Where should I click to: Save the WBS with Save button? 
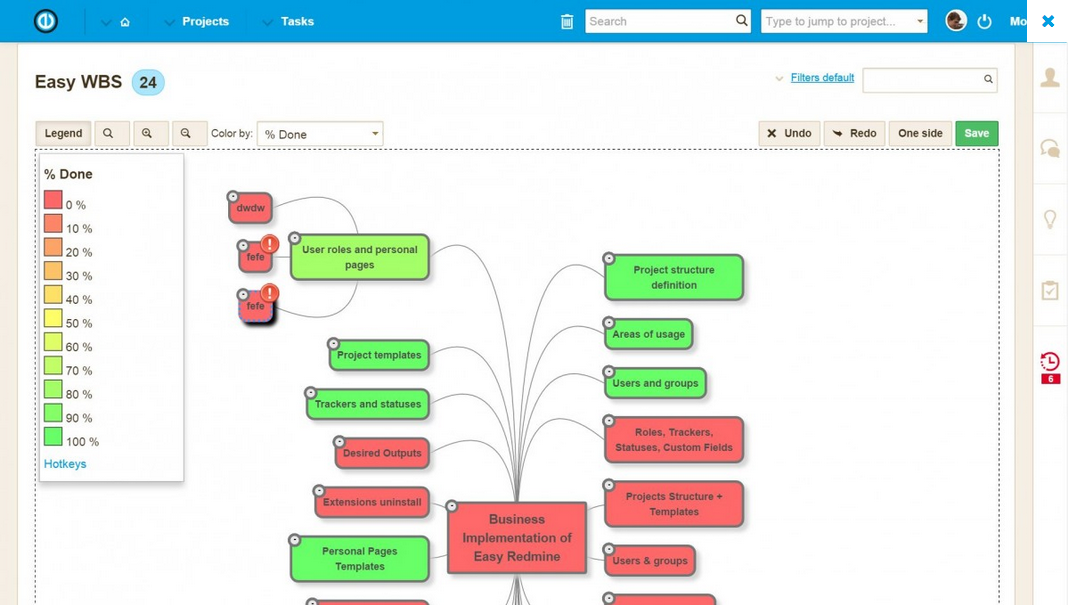point(977,134)
